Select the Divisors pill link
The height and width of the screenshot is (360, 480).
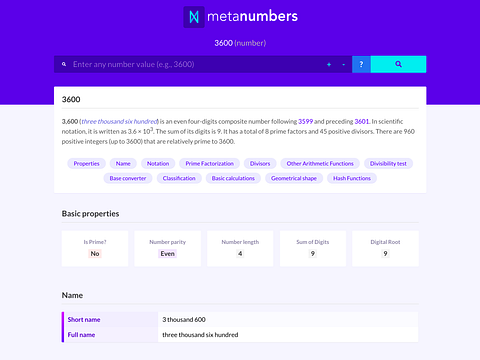(260, 163)
